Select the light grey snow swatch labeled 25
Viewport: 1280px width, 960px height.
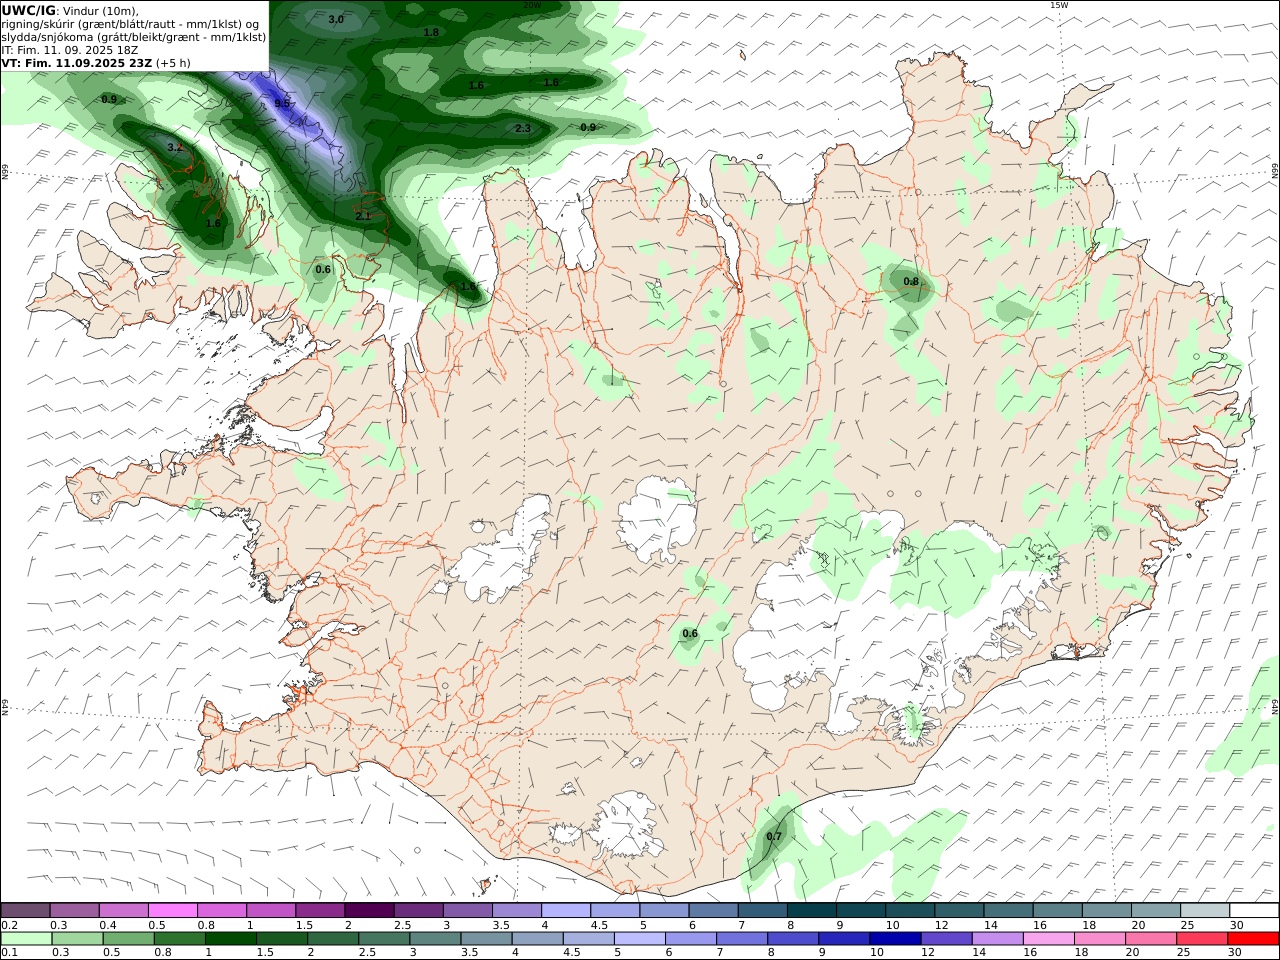point(1206,910)
